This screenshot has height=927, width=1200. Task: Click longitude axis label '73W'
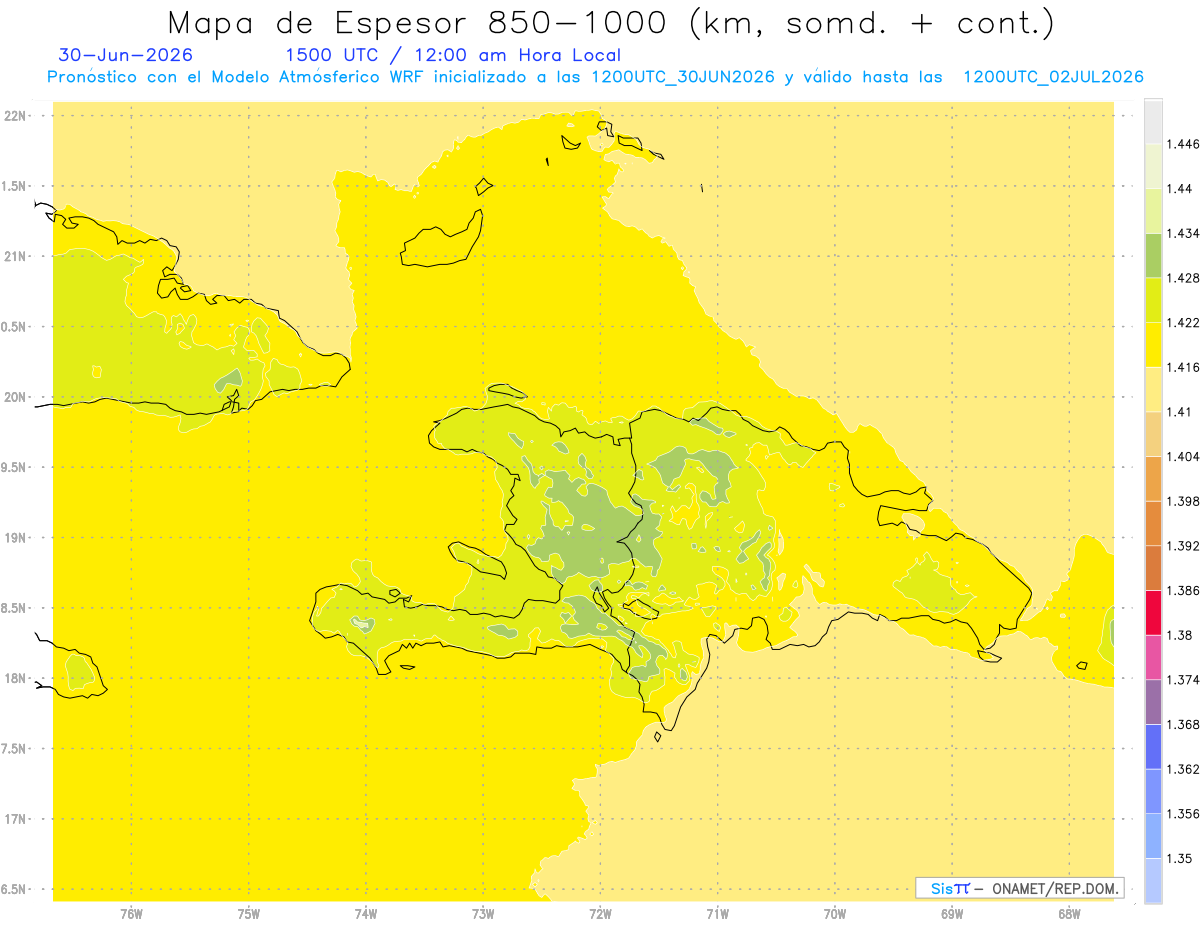click(483, 913)
